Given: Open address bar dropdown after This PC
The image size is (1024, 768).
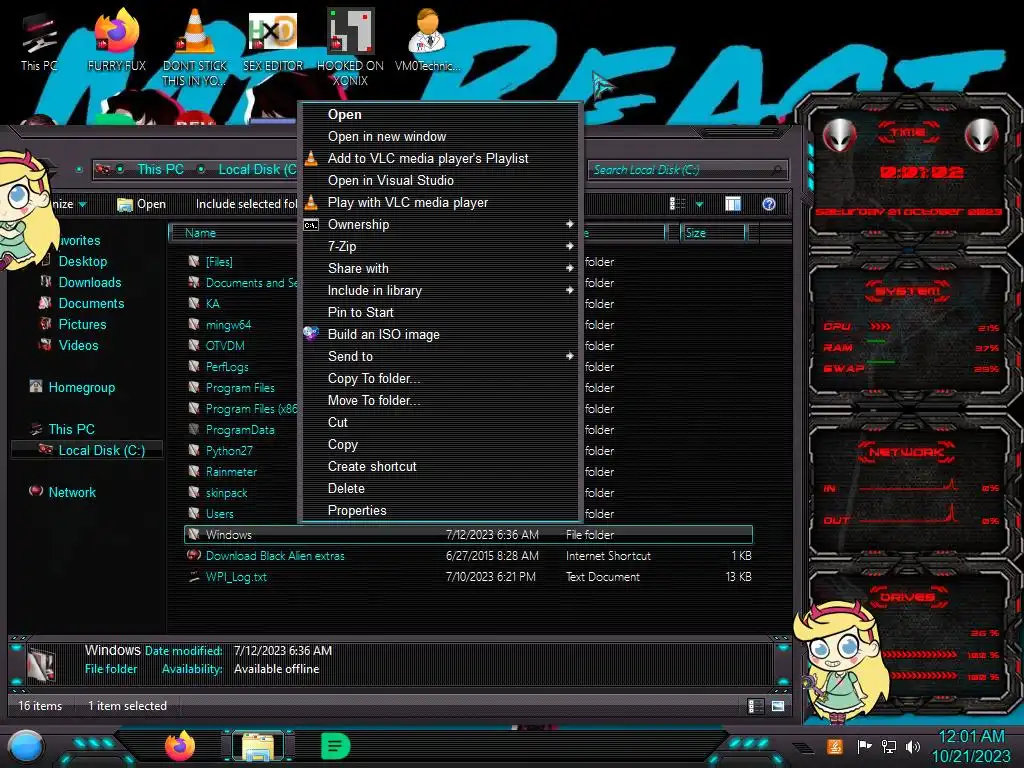Looking at the screenshot, I should click(x=201, y=169).
